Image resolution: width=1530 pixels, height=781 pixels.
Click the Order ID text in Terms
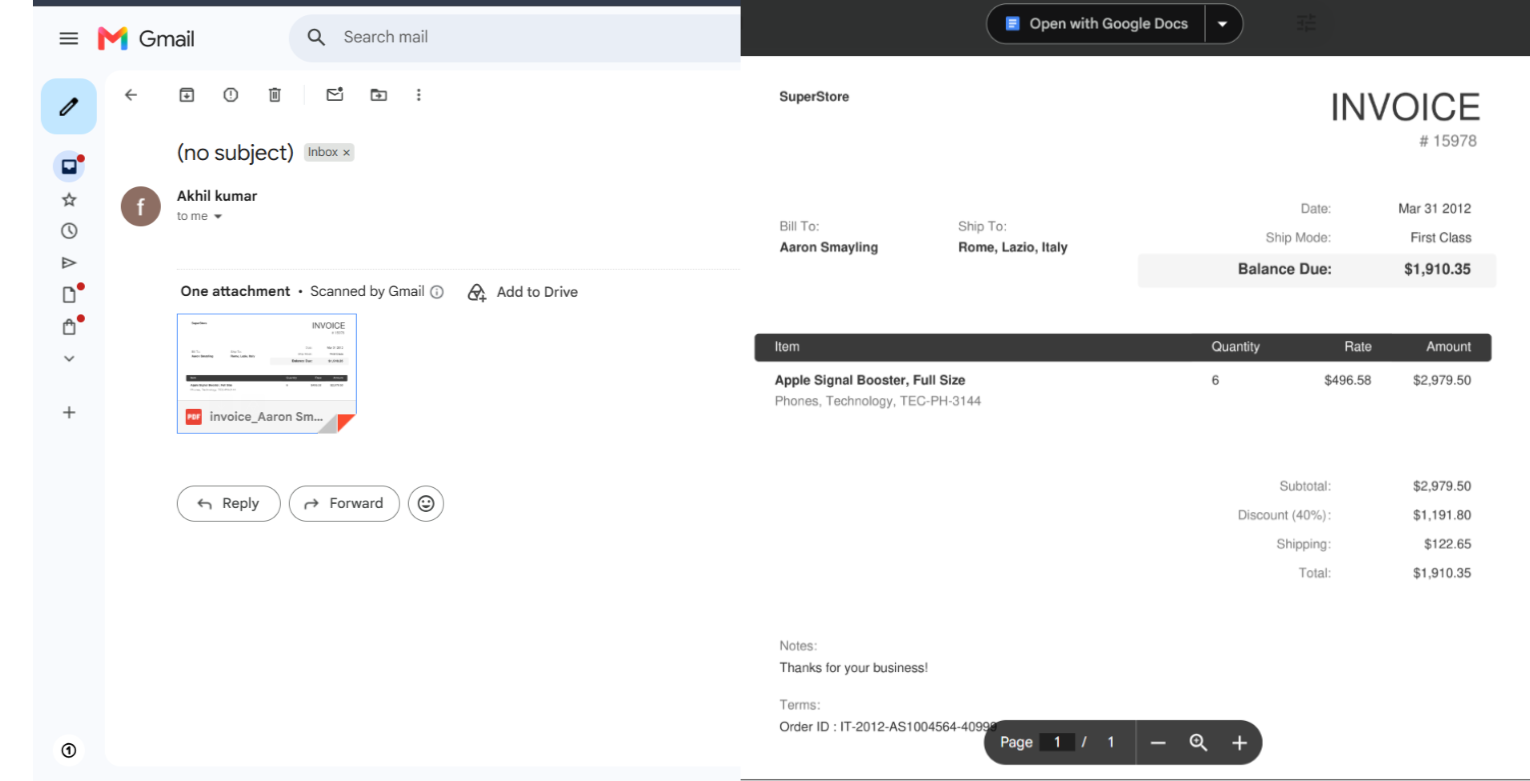[888, 726]
